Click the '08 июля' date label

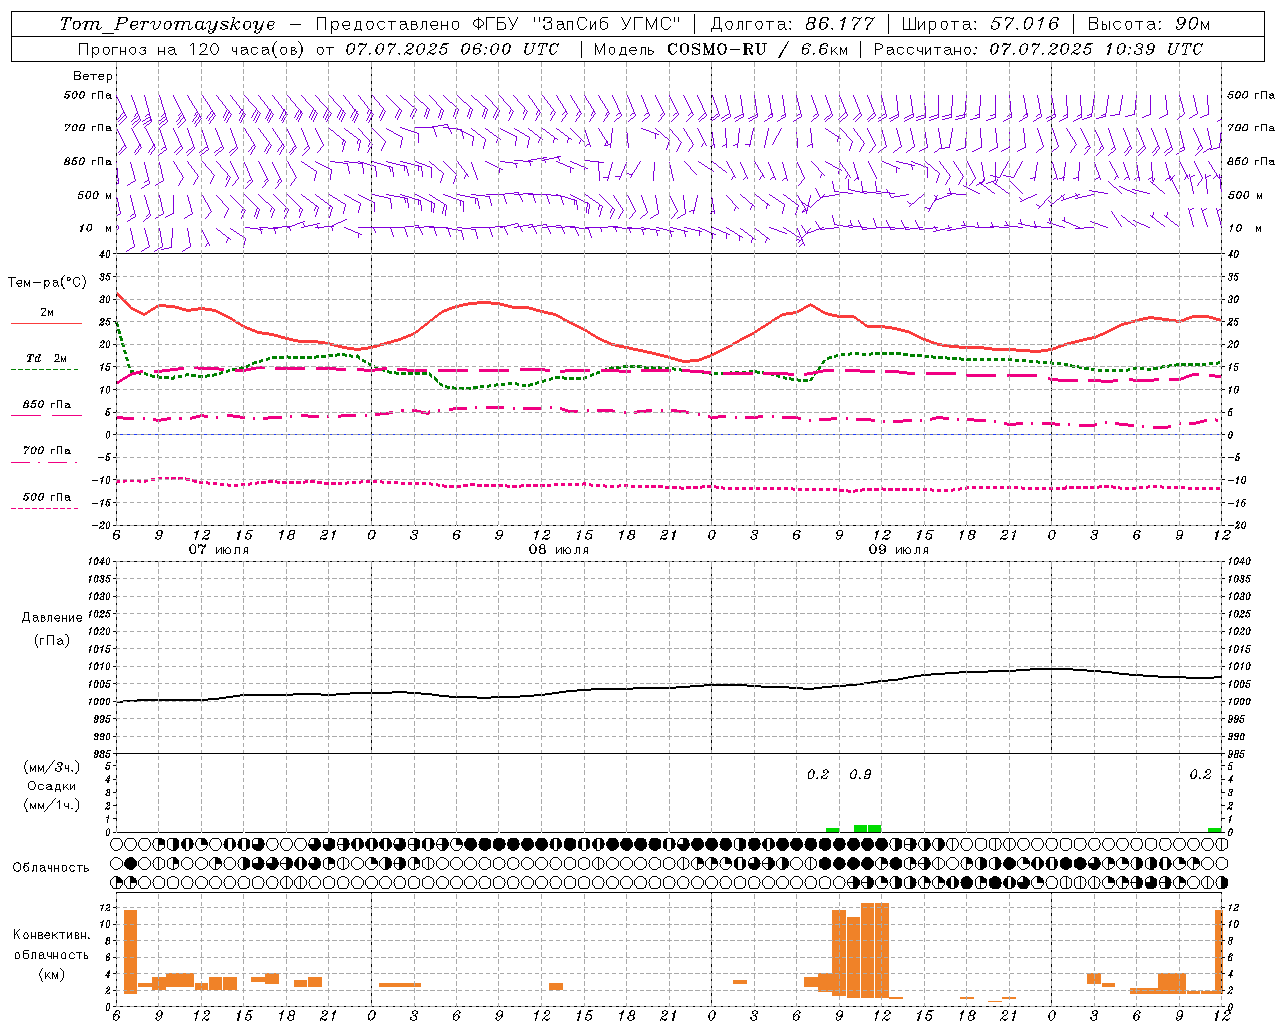[559, 550]
